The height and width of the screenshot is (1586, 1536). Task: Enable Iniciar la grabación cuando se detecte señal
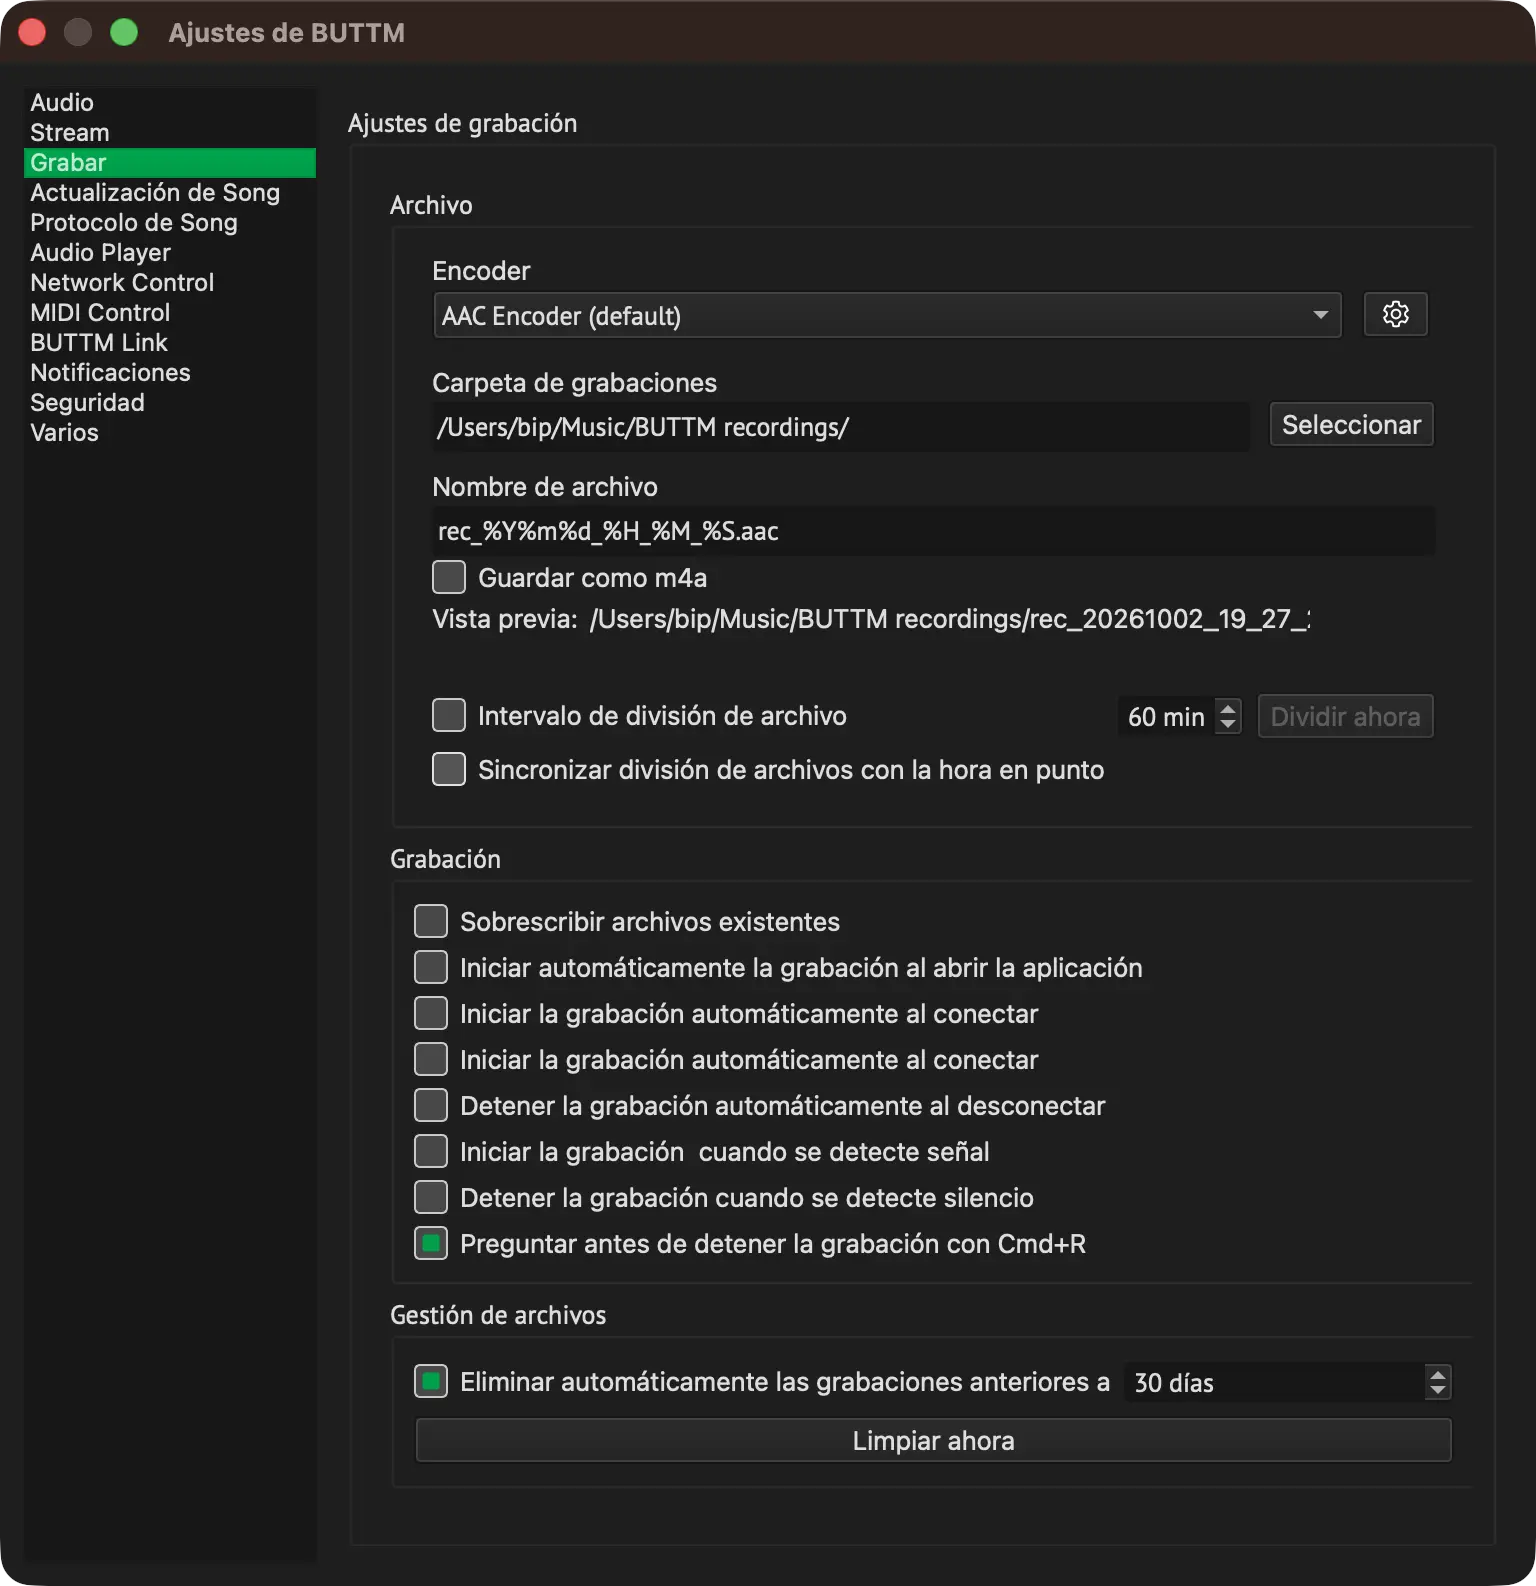pos(431,1151)
